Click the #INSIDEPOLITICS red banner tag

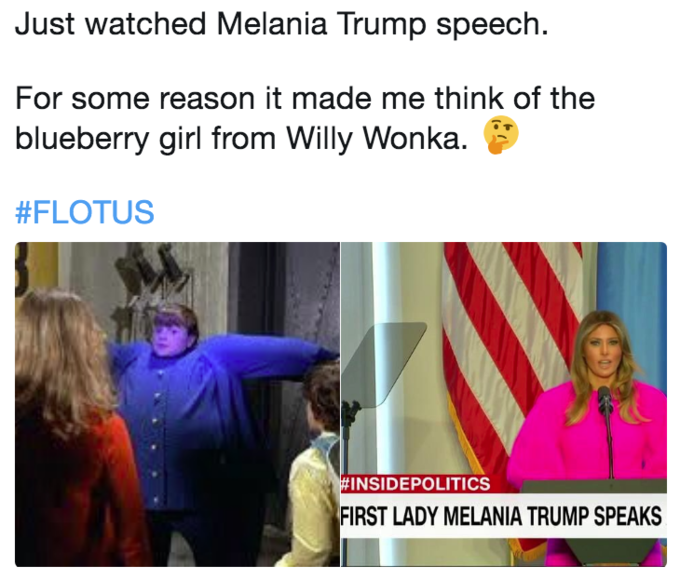tap(416, 484)
